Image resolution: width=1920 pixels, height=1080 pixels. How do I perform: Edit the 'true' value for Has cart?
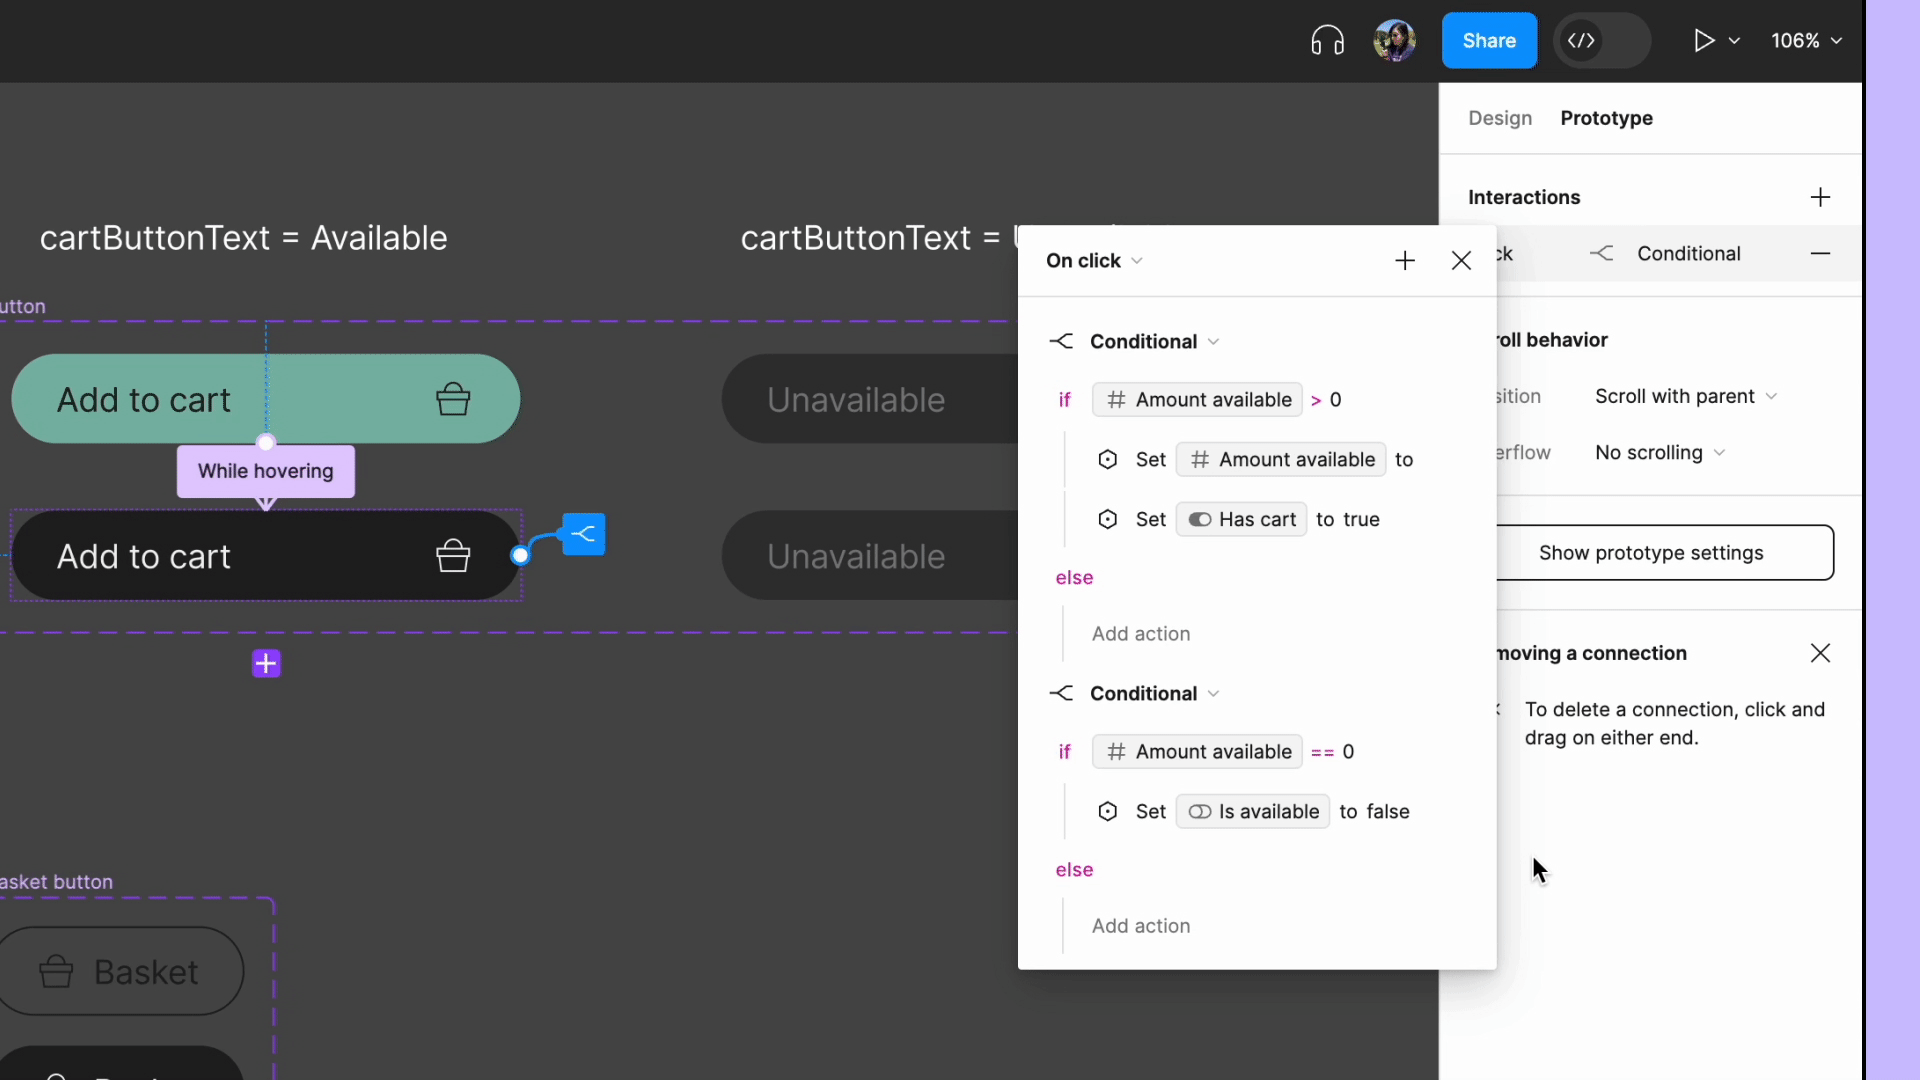[1361, 520]
